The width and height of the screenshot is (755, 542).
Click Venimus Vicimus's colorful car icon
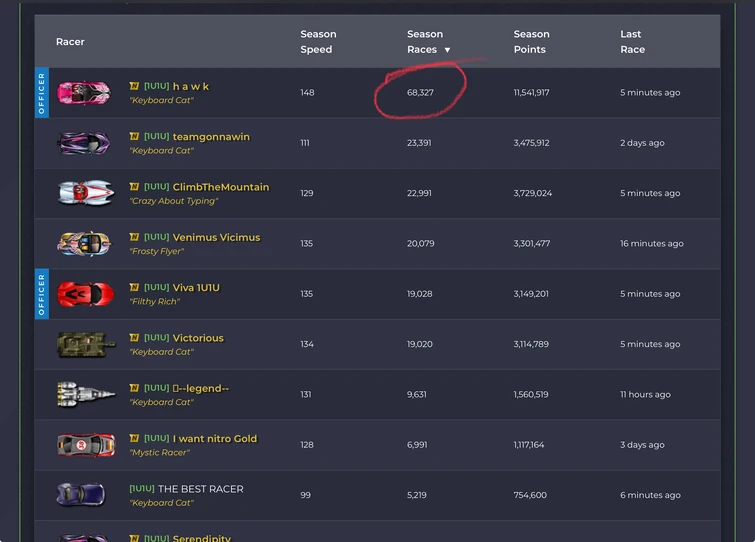click(85, 243)
